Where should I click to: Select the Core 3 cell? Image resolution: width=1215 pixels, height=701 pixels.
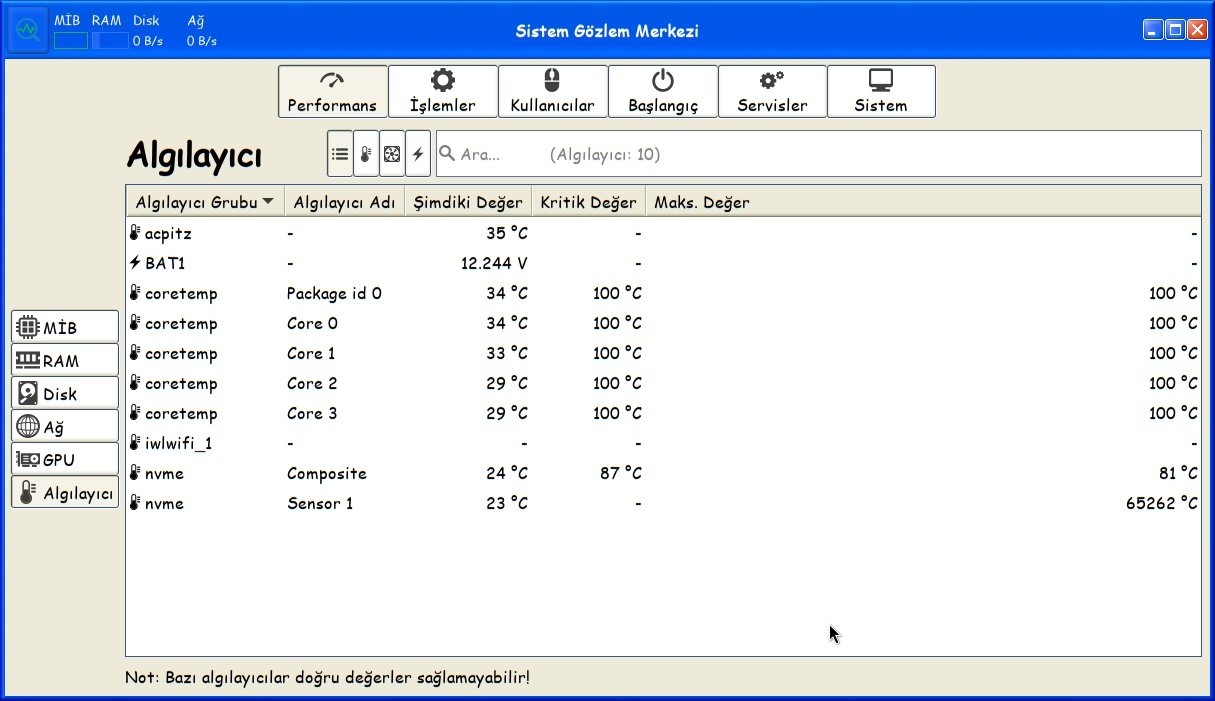click(312, 413)
